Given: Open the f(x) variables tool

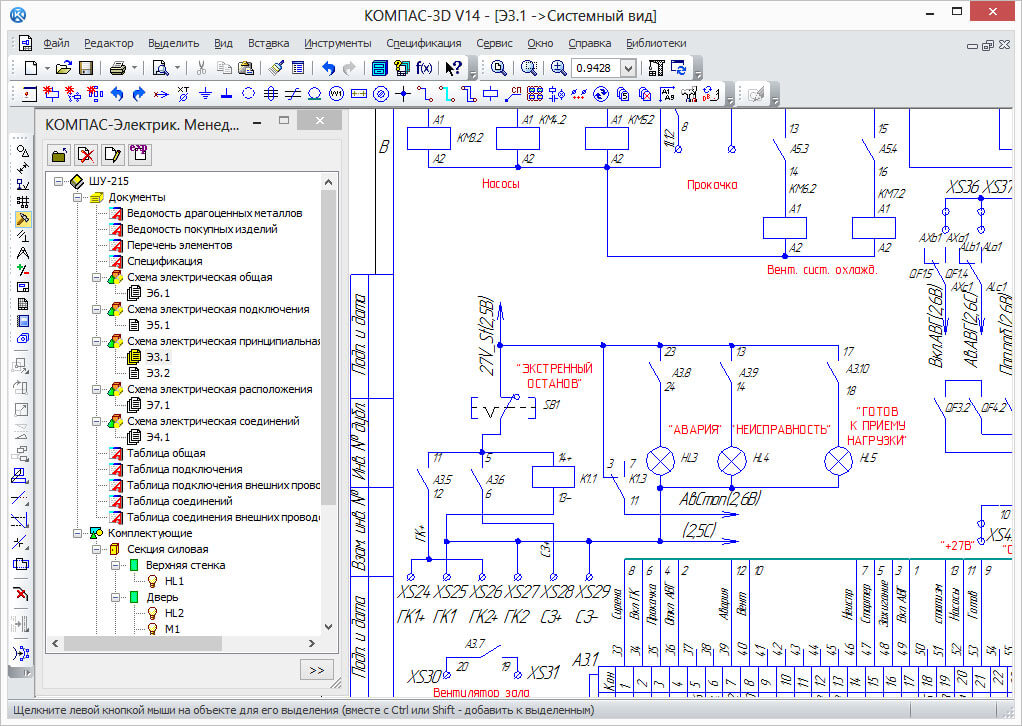Looking at the screenshot, I should (x=425, y=68).
